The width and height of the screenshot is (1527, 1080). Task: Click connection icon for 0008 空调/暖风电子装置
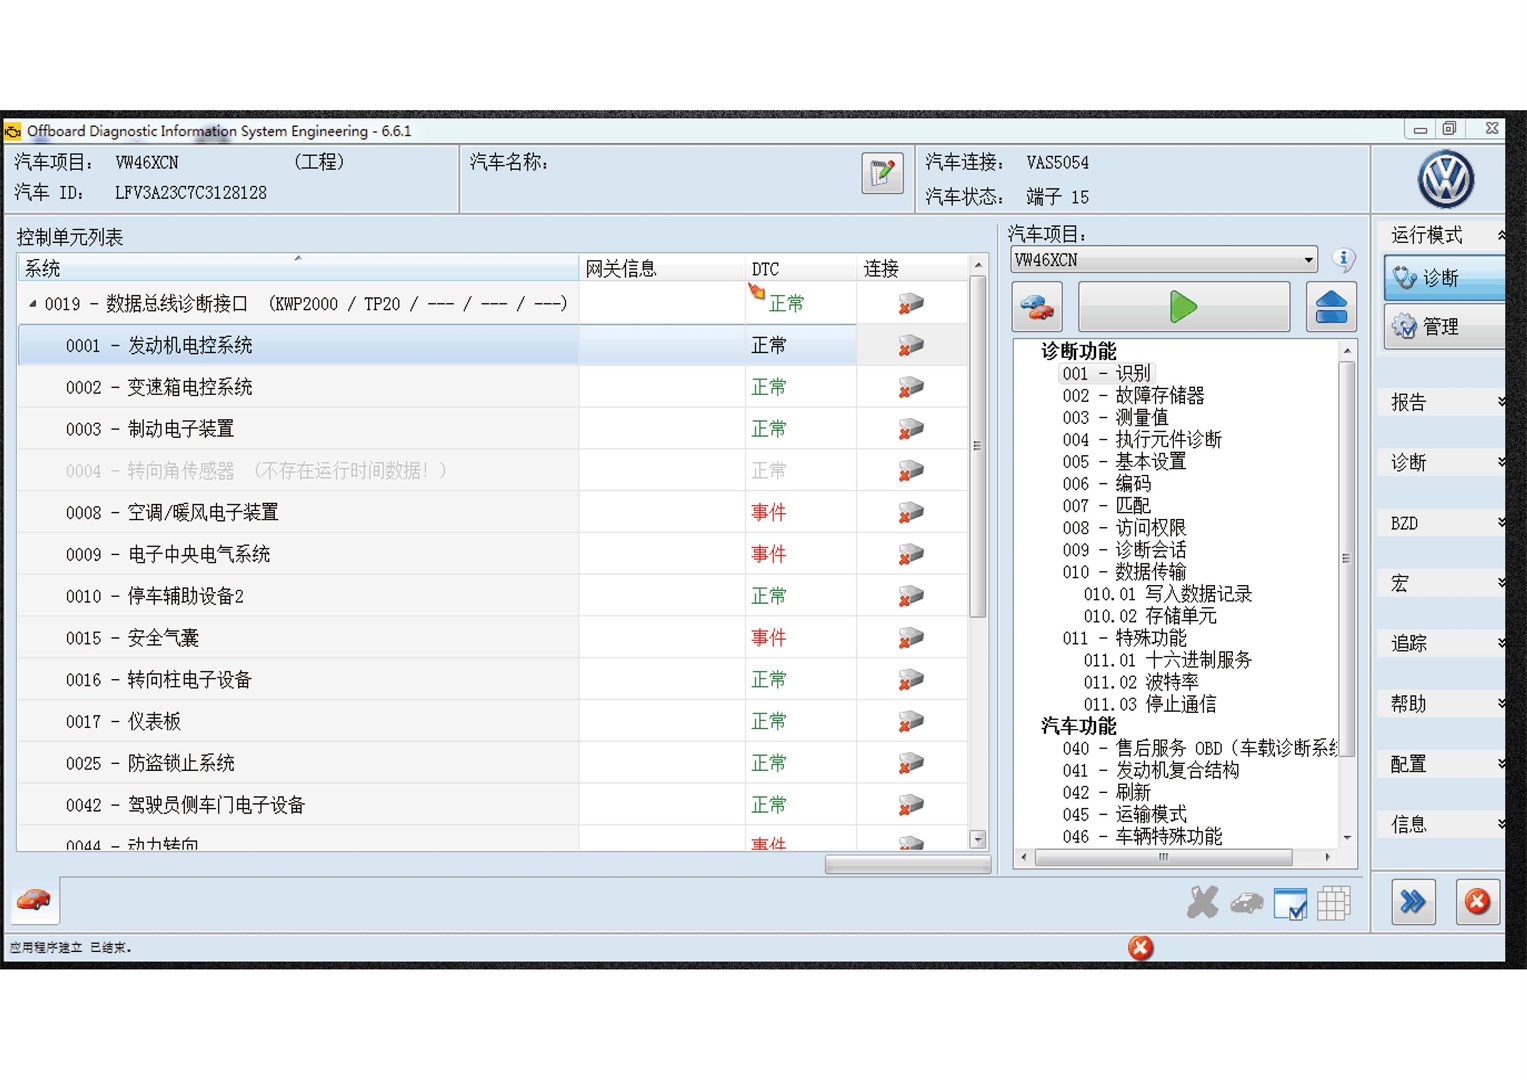pyautogui.click(x=911, y=513)
